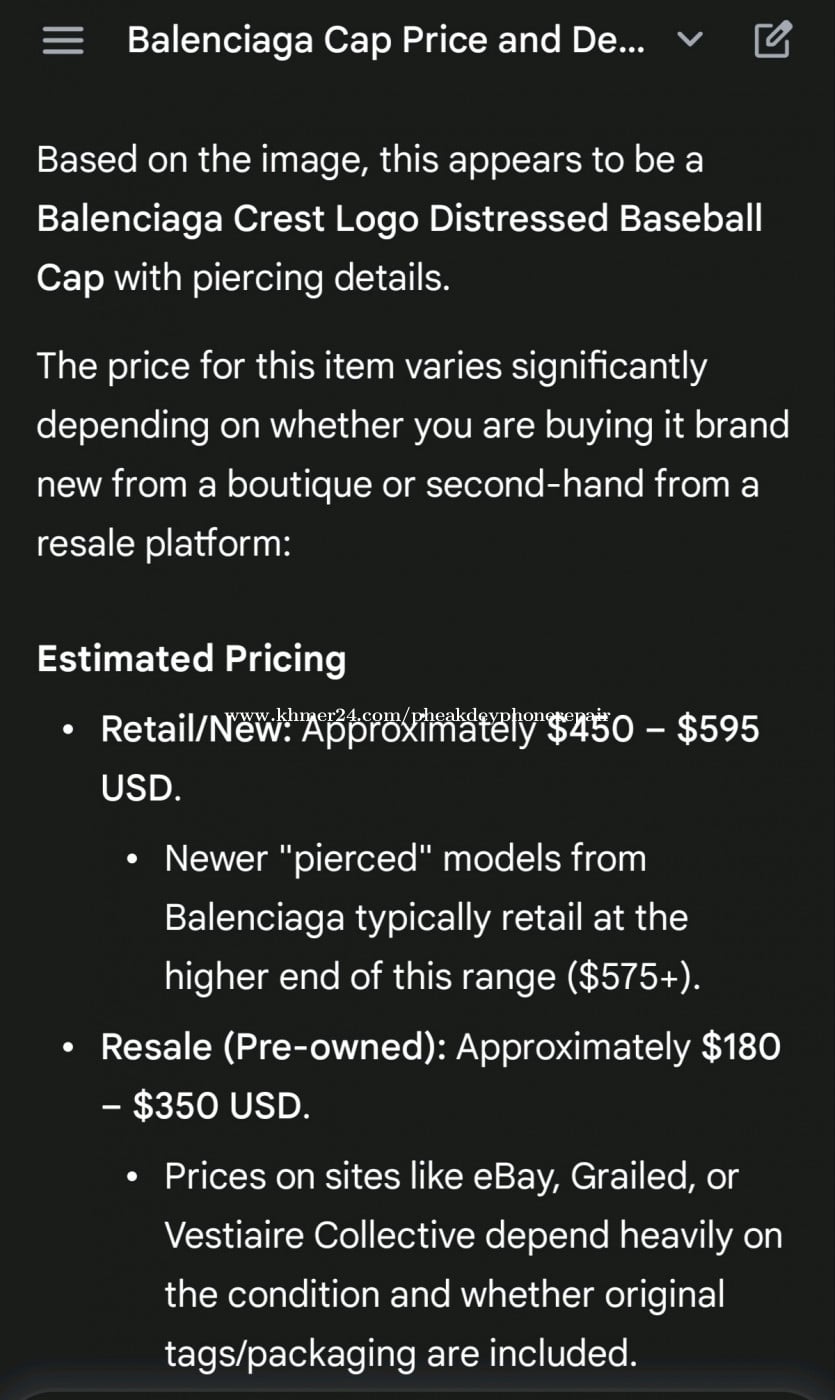This screenshot has width=835, height=1400.
Task: Click the "$180" resale price
Action: pos(741,1047)
